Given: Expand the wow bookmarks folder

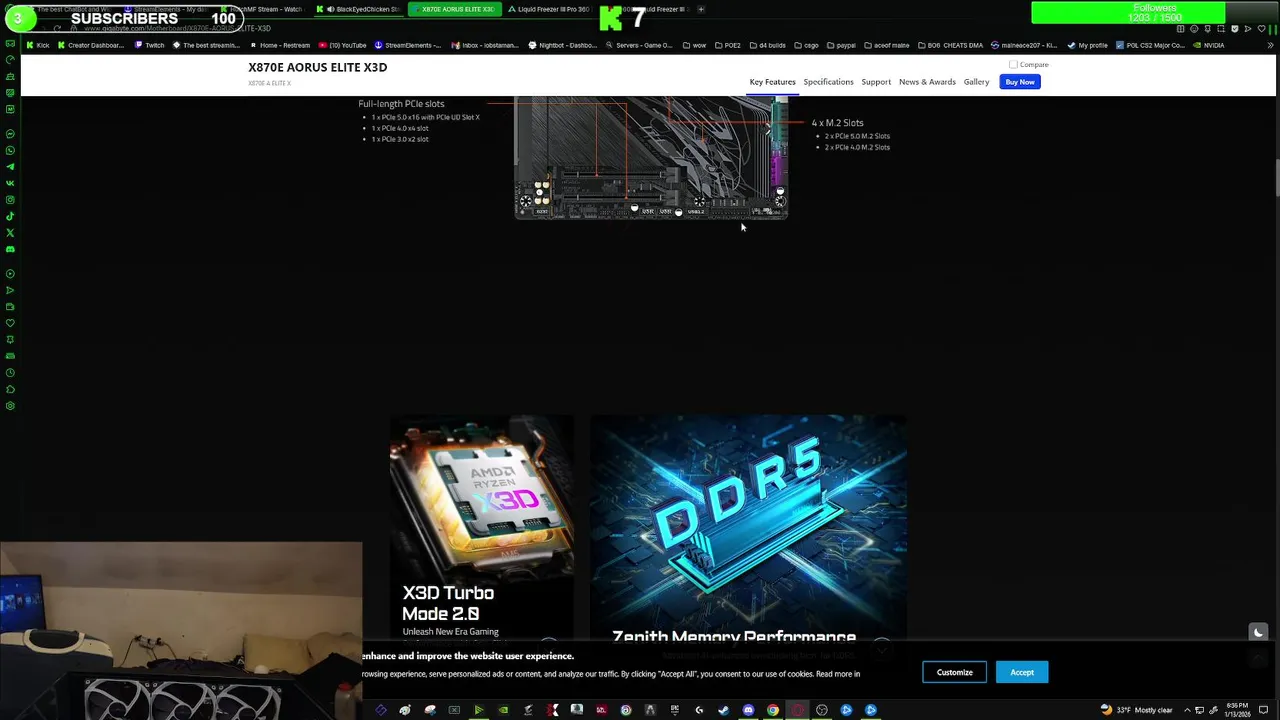Looking at the screenshot, I should (694, 45).
